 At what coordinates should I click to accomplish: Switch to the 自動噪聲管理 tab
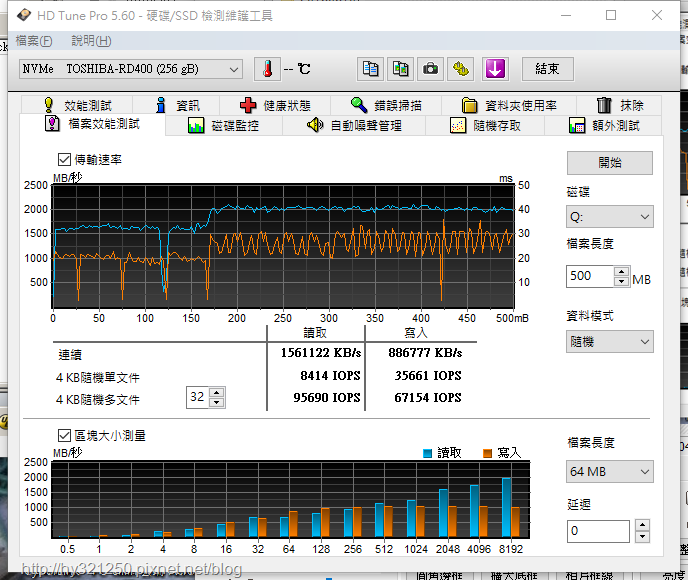point(354,126)
